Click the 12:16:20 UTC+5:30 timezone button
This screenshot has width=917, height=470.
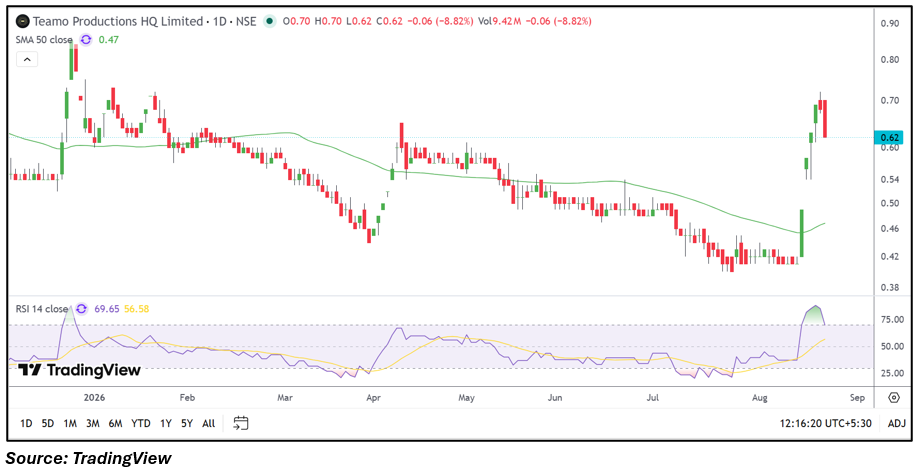point(825,423)
